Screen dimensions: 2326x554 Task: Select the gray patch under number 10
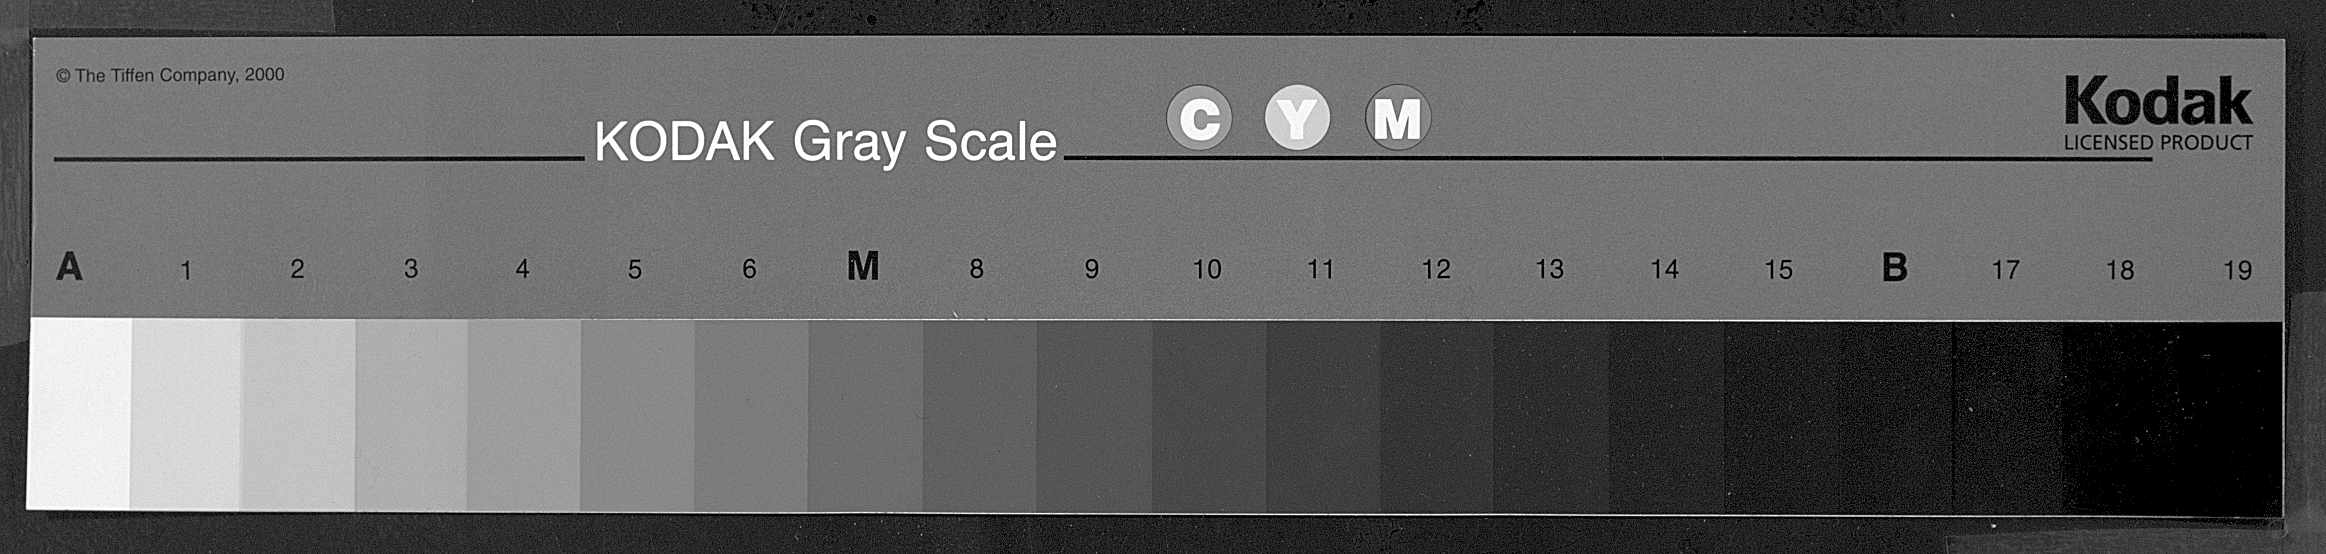[x=1209, y=414]
